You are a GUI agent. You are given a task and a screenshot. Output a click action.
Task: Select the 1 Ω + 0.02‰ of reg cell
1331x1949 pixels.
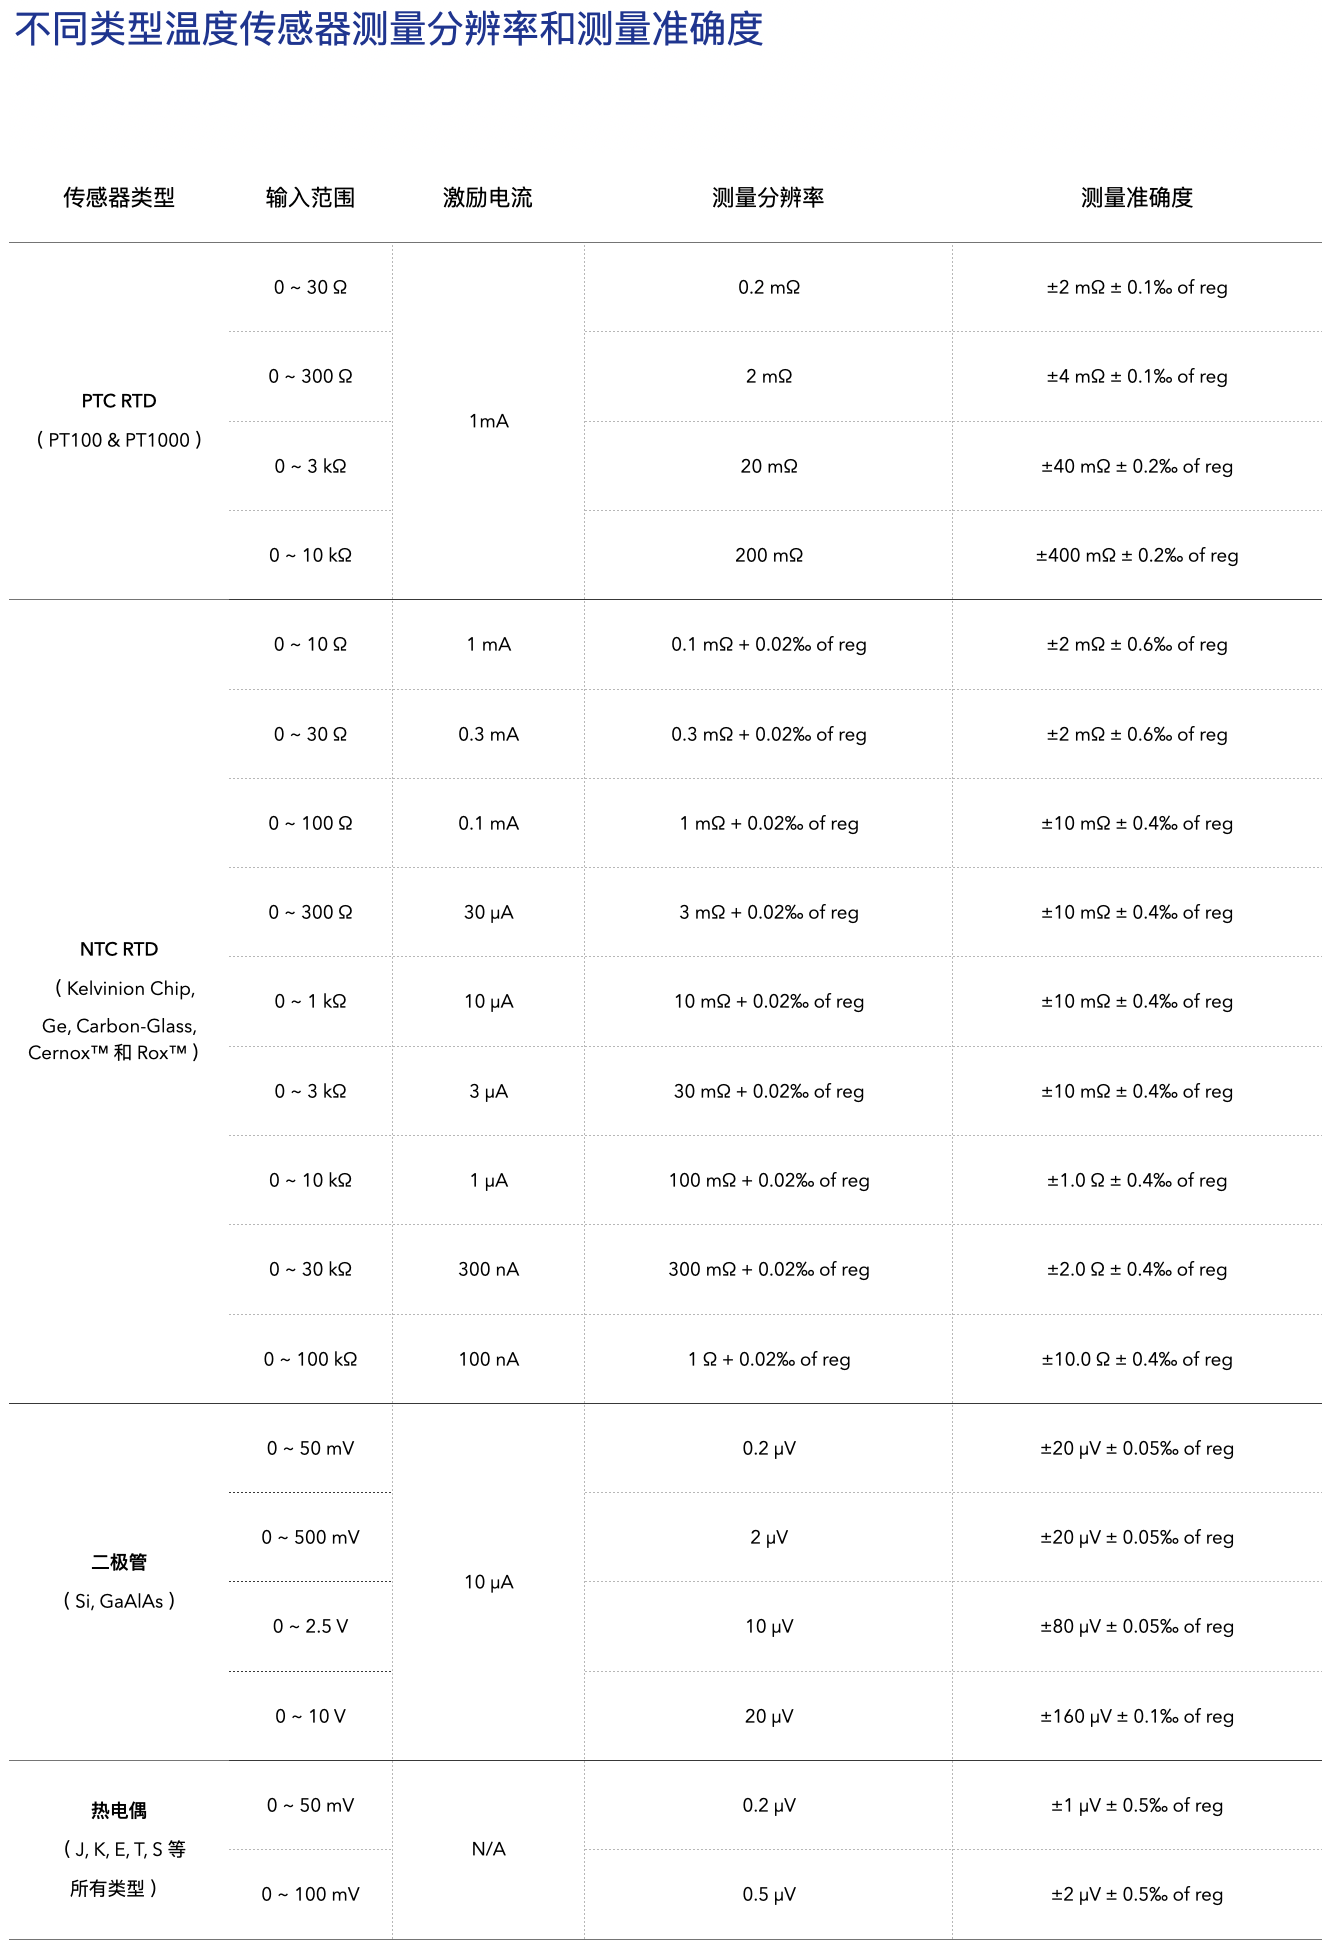768,1359
